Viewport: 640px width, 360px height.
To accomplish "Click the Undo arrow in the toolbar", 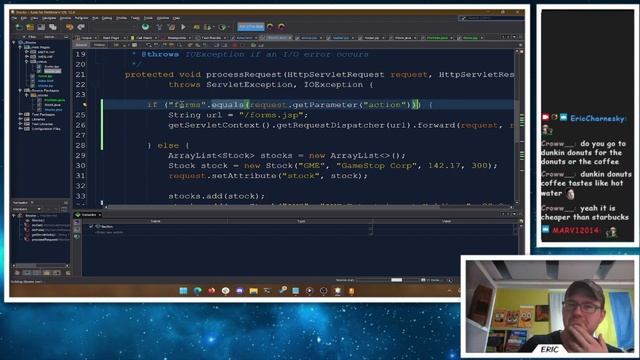I will [x=69, y=27].
